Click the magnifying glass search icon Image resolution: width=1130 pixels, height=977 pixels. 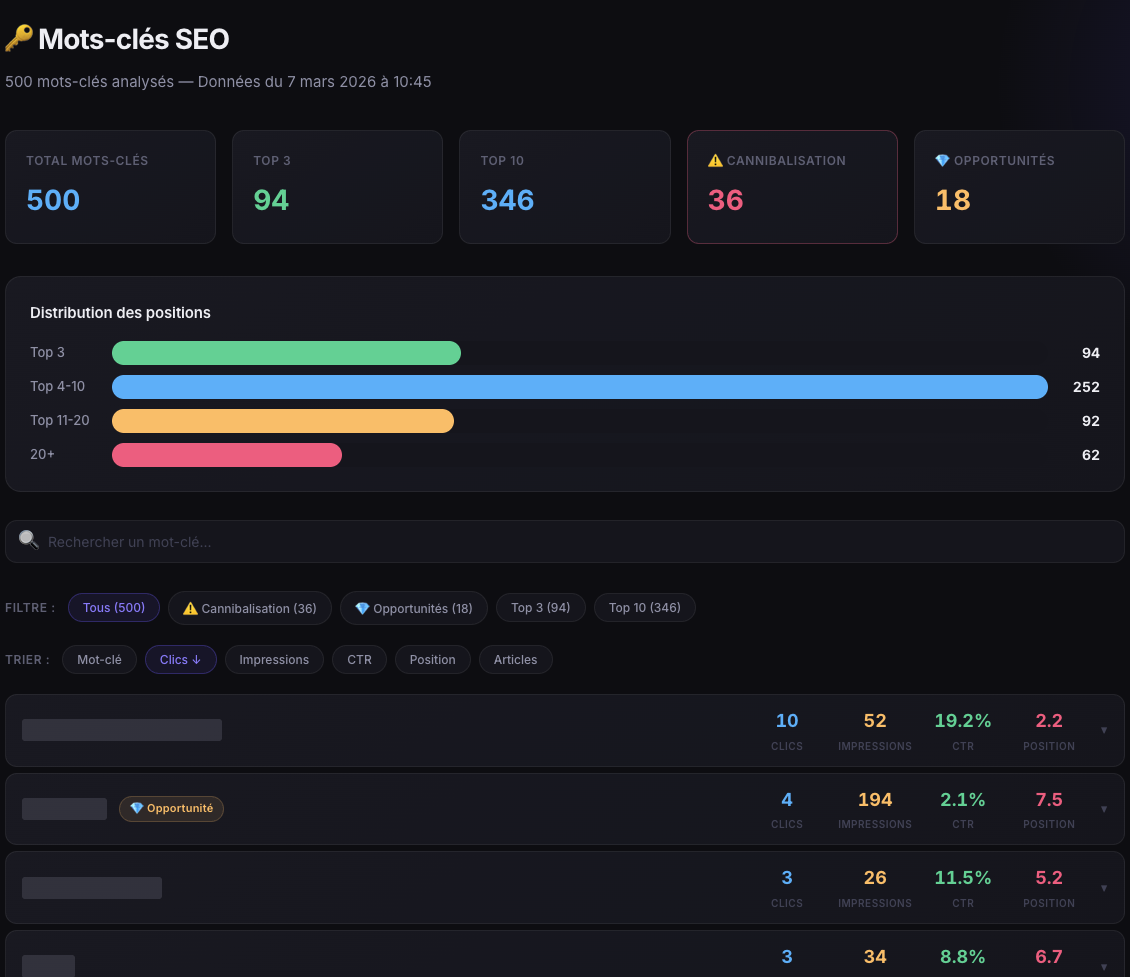(x=29, y=541)
